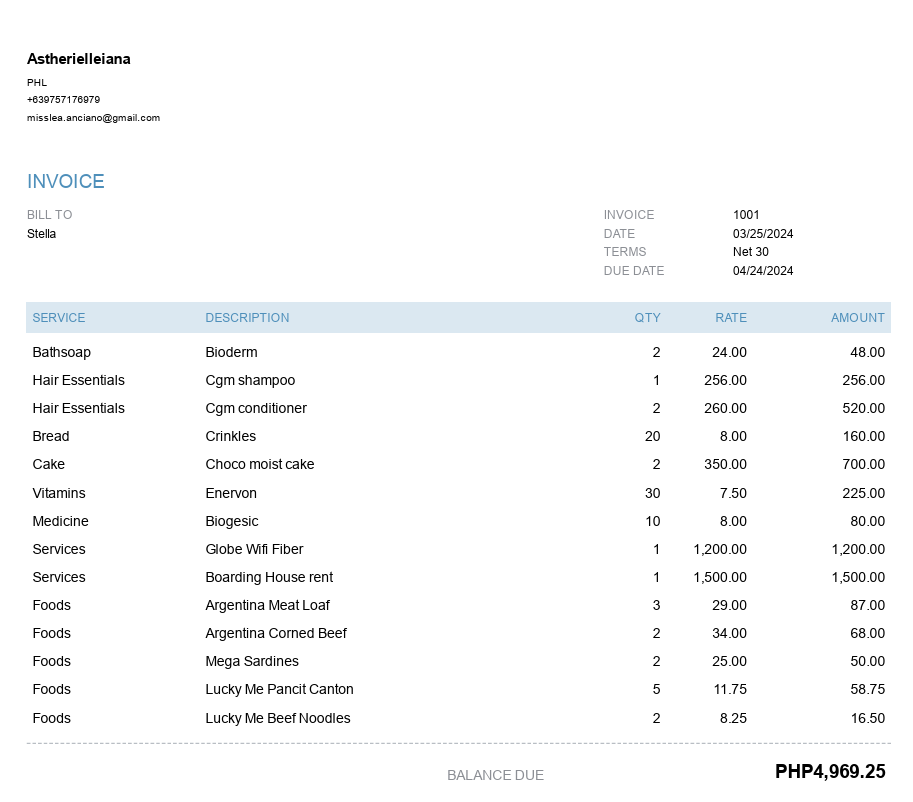This screenshot has height=802, width=913.
Task: Click the Lucky Me Pancit Canton row
Action: pos(279,689)
